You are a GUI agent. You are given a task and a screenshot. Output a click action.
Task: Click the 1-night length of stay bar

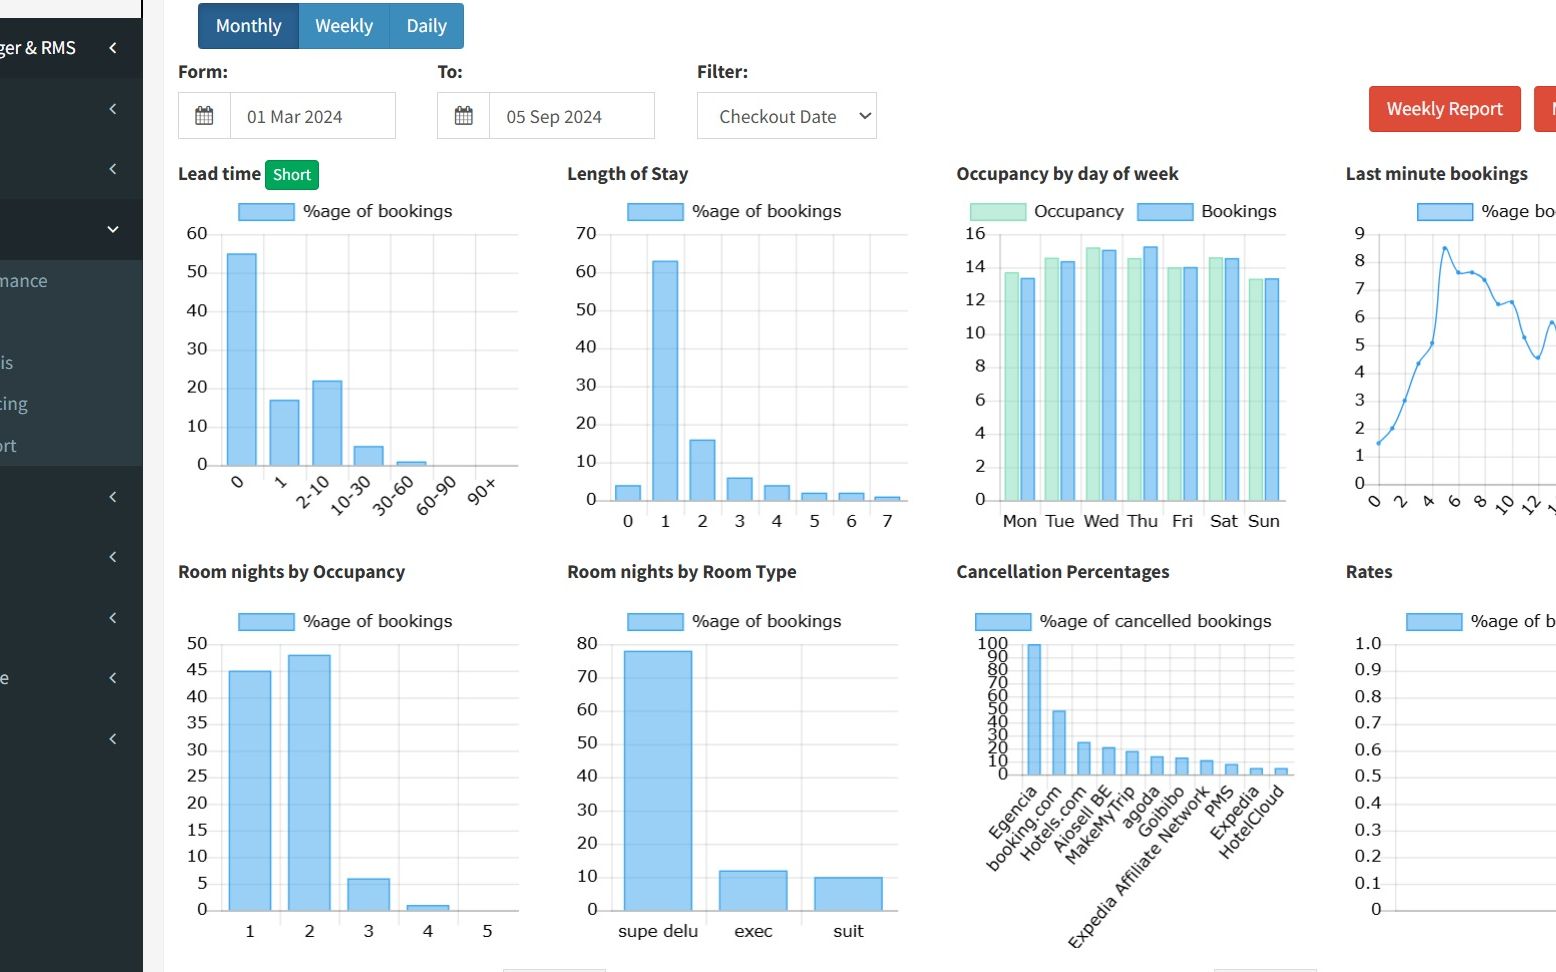click(x=665, y=381)
